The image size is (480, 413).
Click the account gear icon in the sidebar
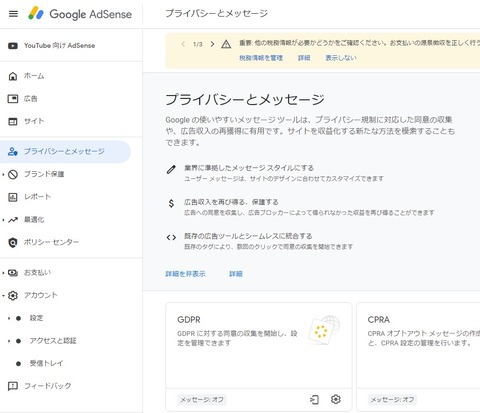(x=13, y=295)
